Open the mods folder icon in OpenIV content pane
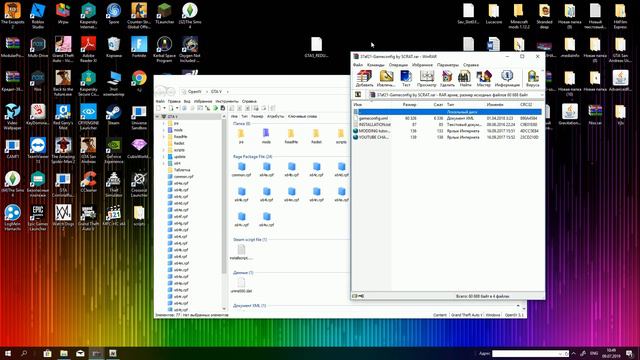Image resolution: width=640 pixels, height=360 pixels. tap(266, 136)
